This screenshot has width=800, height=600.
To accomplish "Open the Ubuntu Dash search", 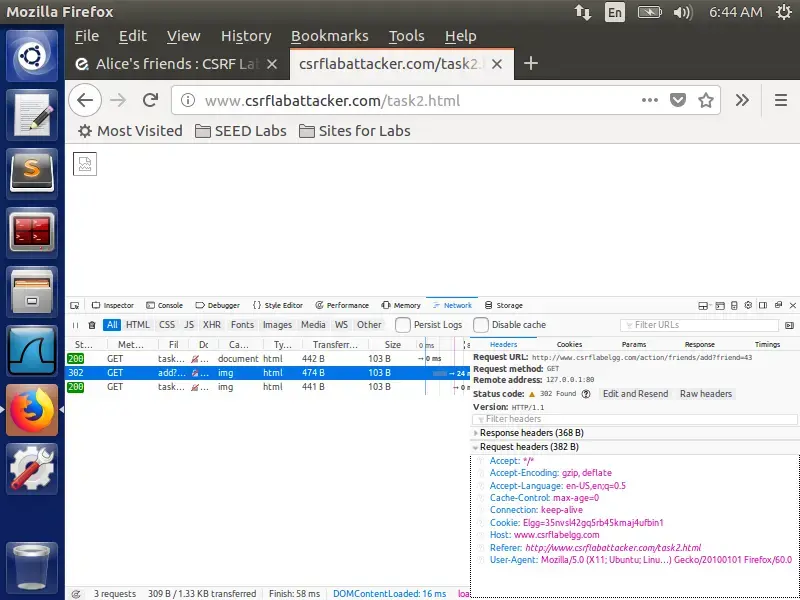I will point(32,56).
